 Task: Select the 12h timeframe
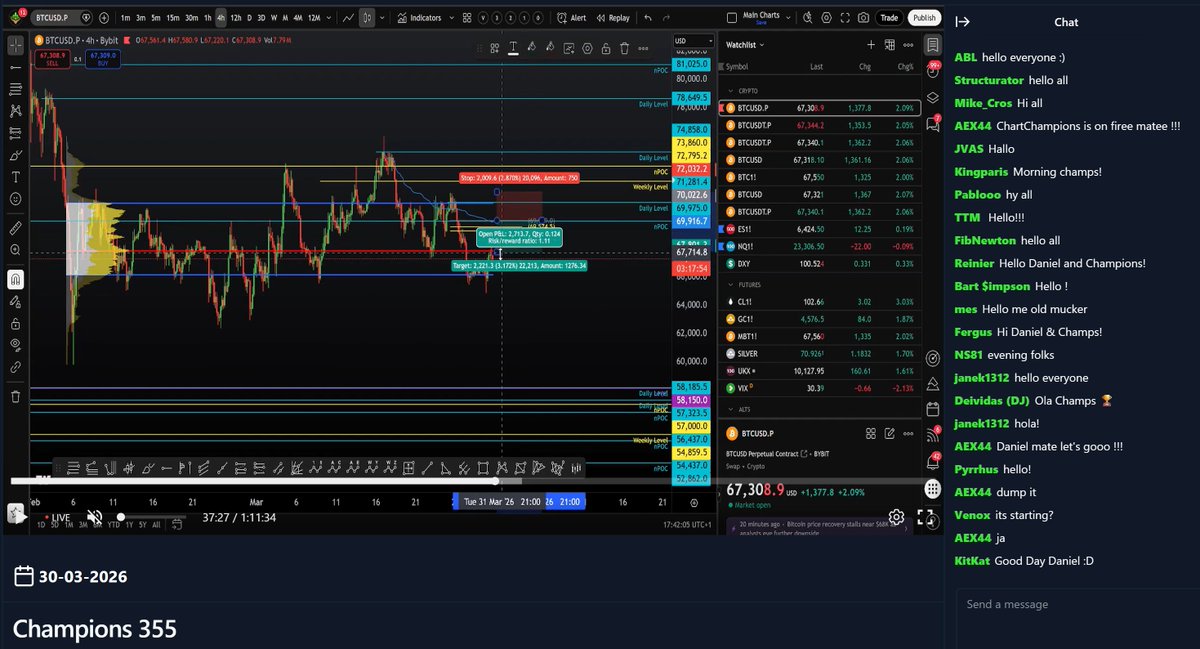pos(236,18)
